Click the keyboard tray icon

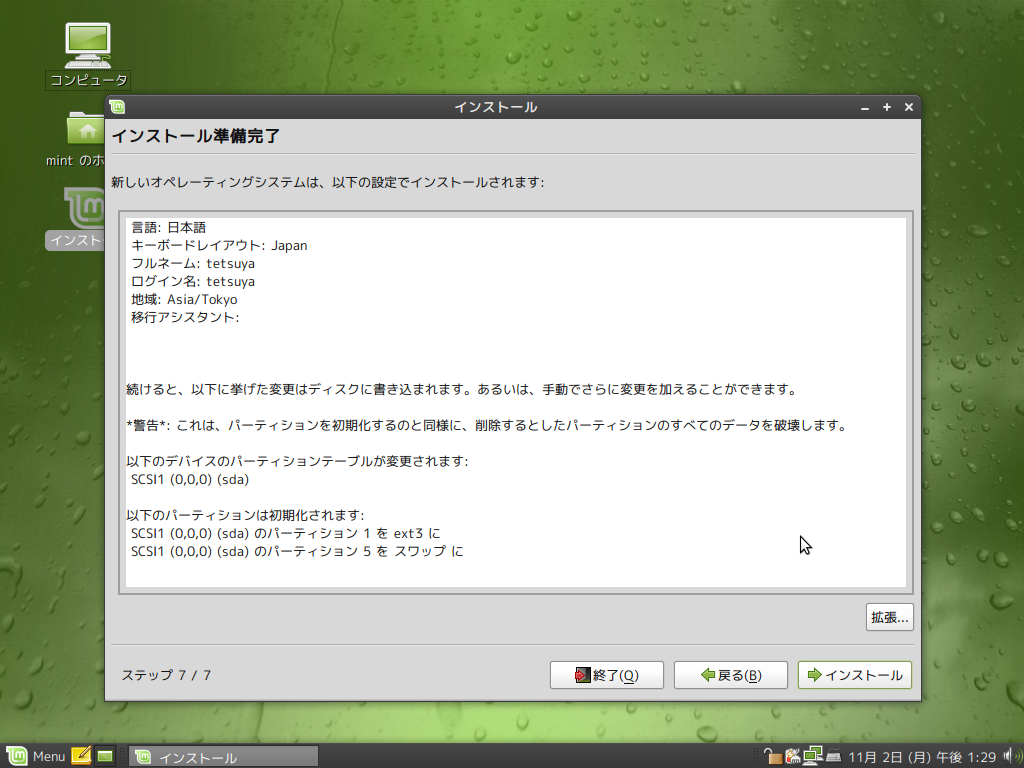(x=833, y=756)
